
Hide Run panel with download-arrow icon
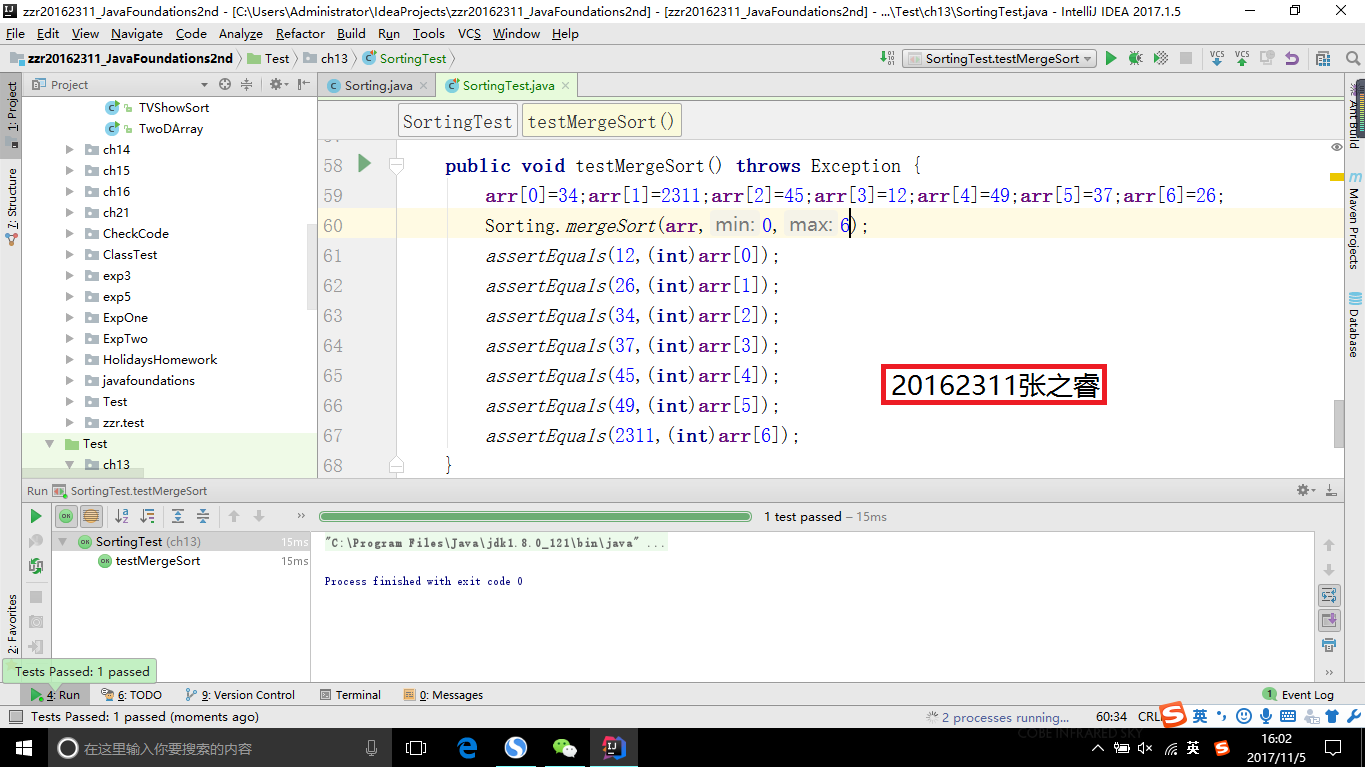[x=1331, y=490]
